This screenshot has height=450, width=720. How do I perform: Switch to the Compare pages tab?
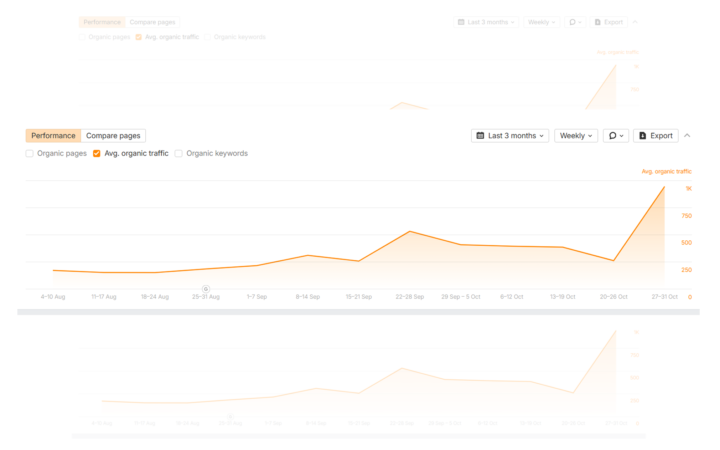click(x=113, y=135)
